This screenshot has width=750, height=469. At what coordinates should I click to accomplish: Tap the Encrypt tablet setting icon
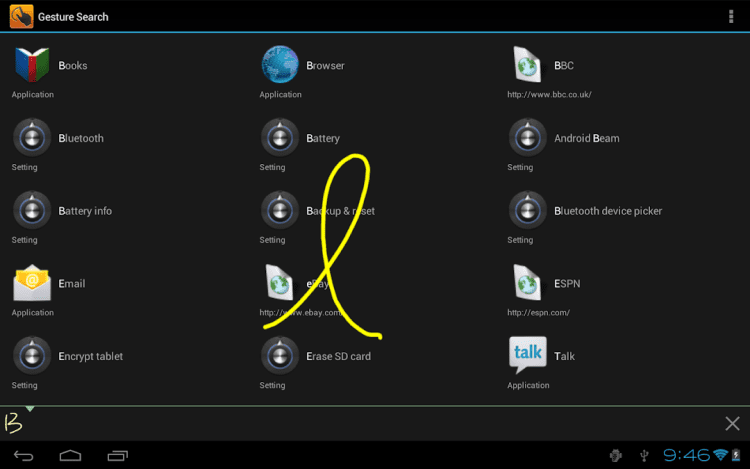(x=32, y=356)
